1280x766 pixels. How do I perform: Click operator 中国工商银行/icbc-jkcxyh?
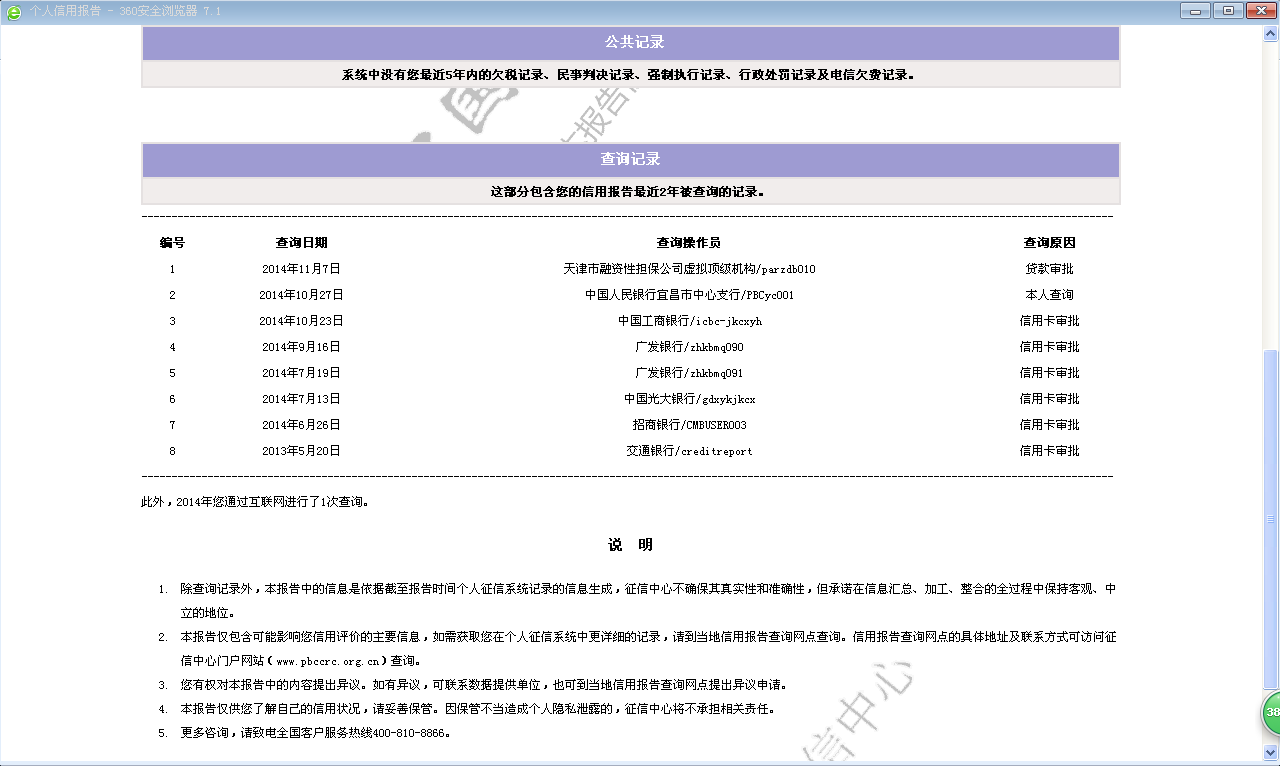coord(690,321)
